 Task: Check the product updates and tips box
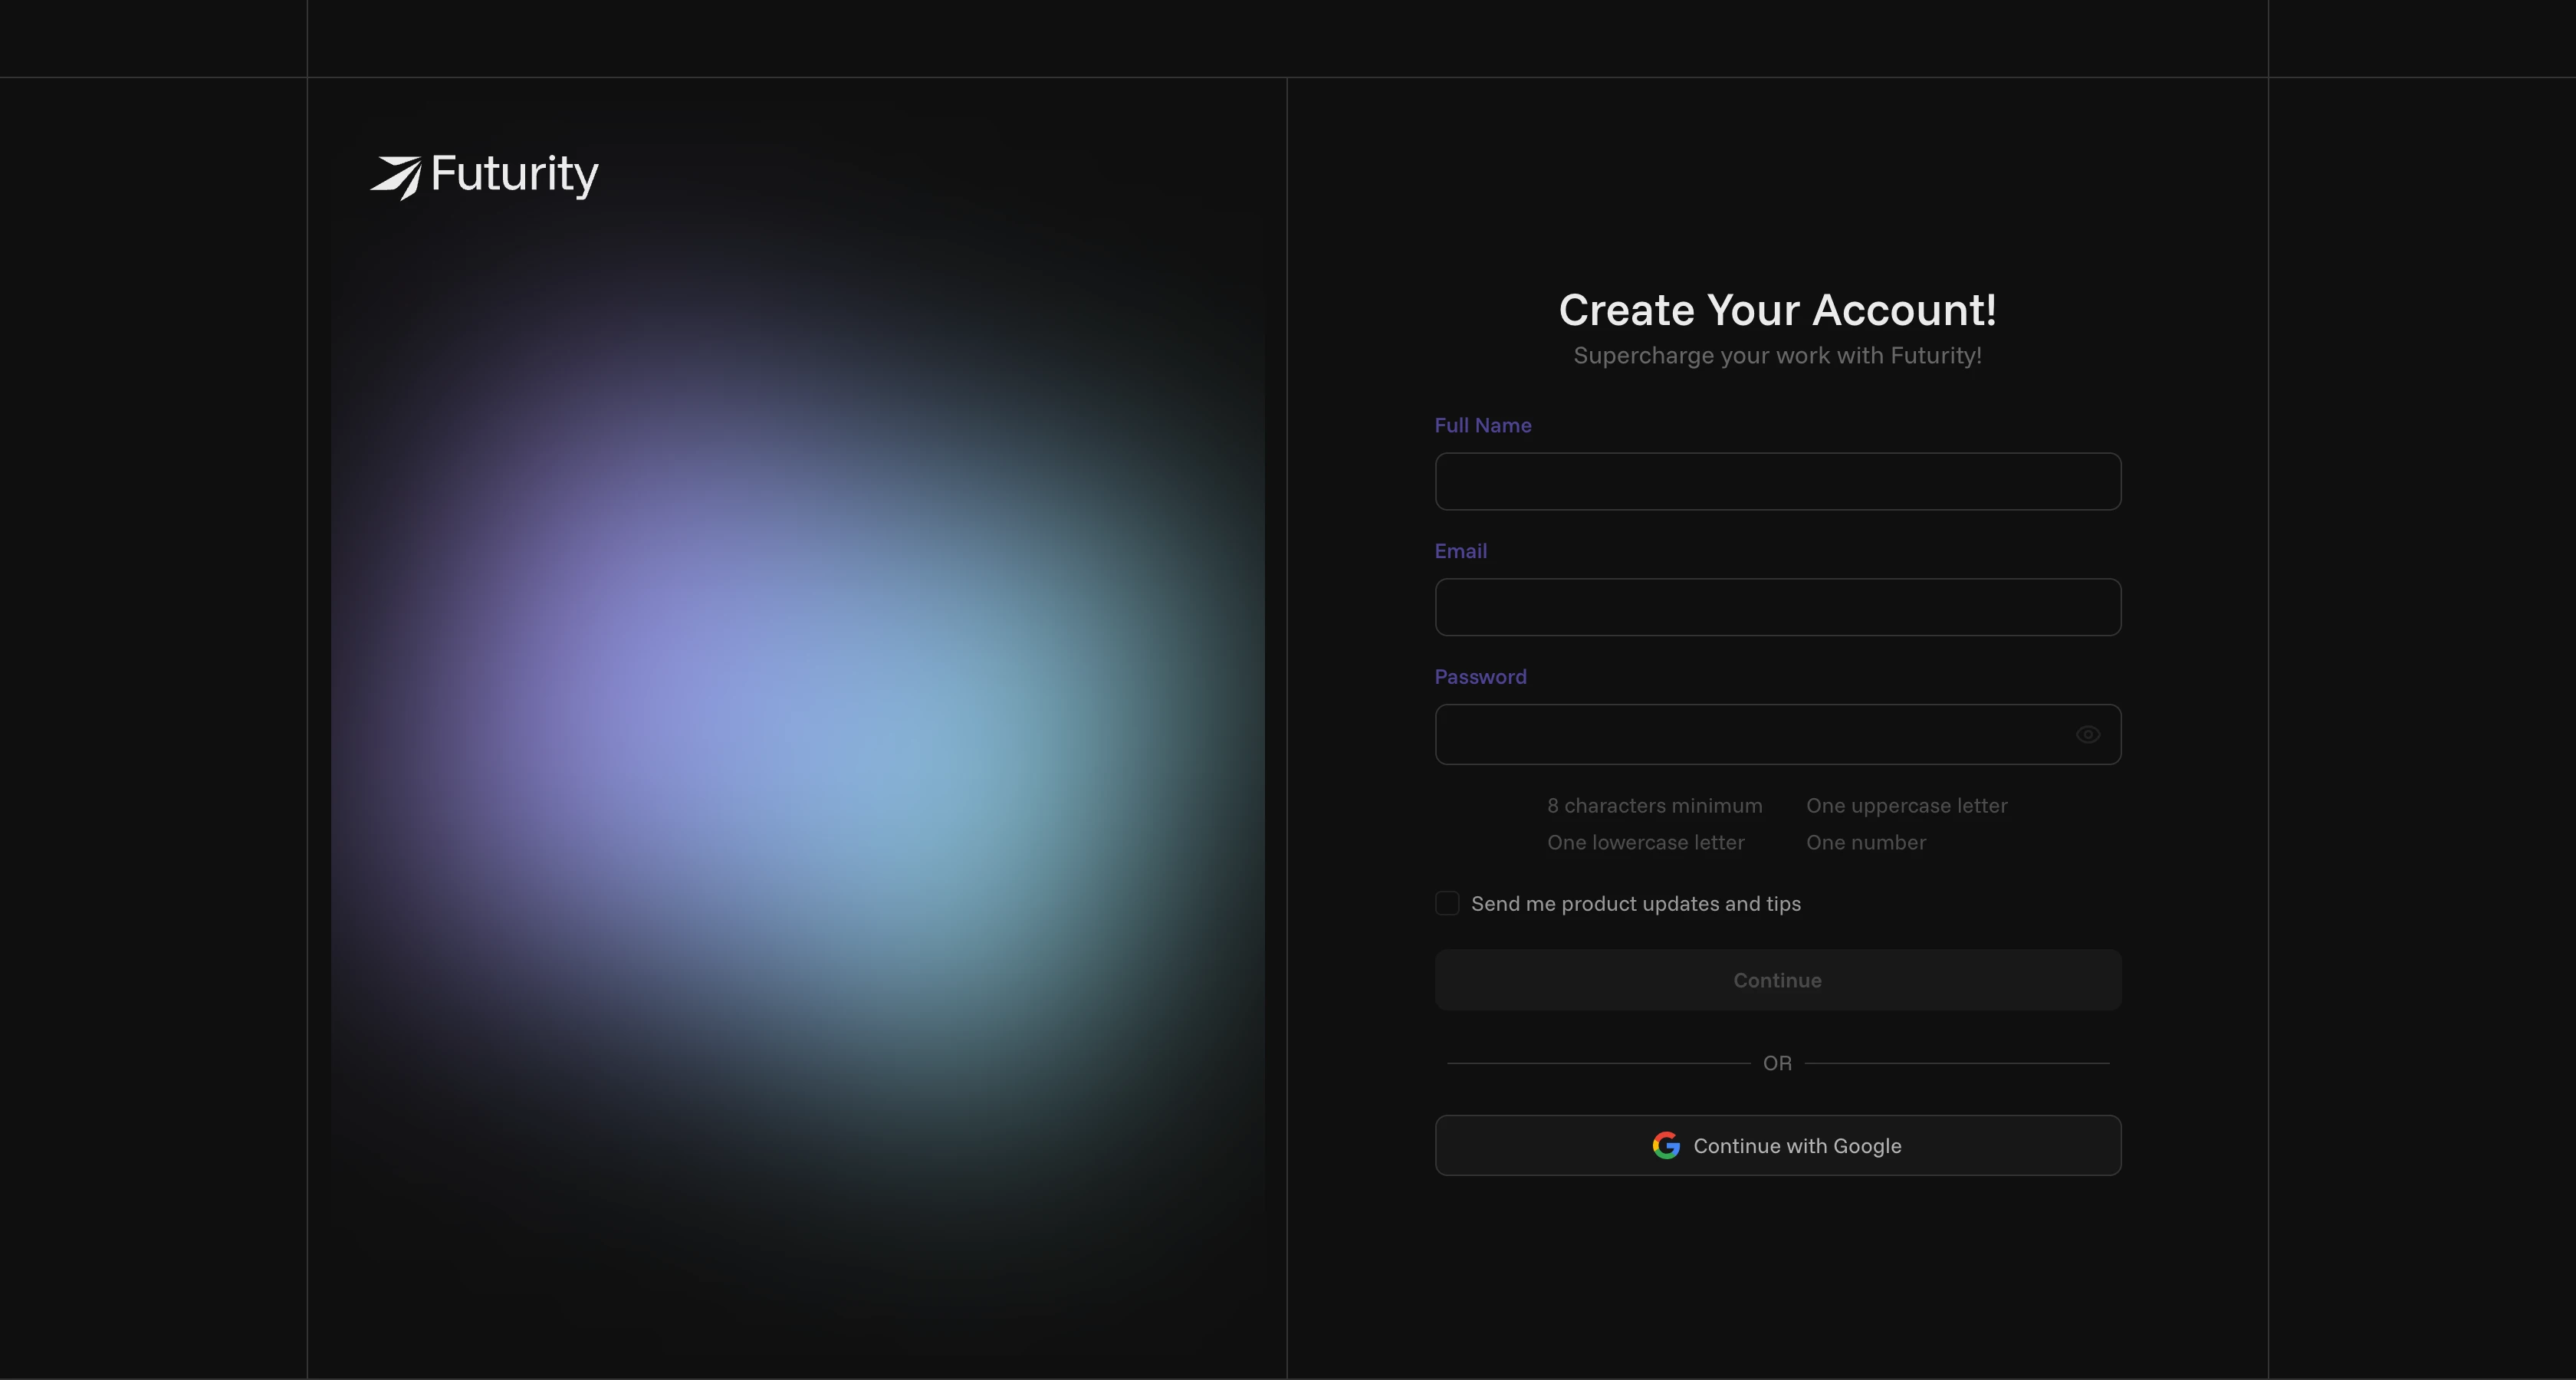point(1447,903)
